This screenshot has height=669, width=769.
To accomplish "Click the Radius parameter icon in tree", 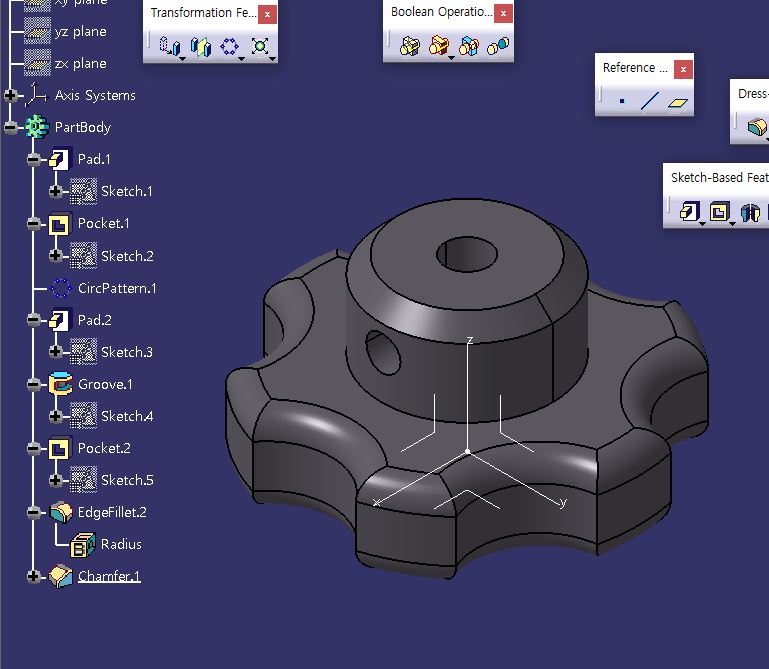I will point(83,544).
